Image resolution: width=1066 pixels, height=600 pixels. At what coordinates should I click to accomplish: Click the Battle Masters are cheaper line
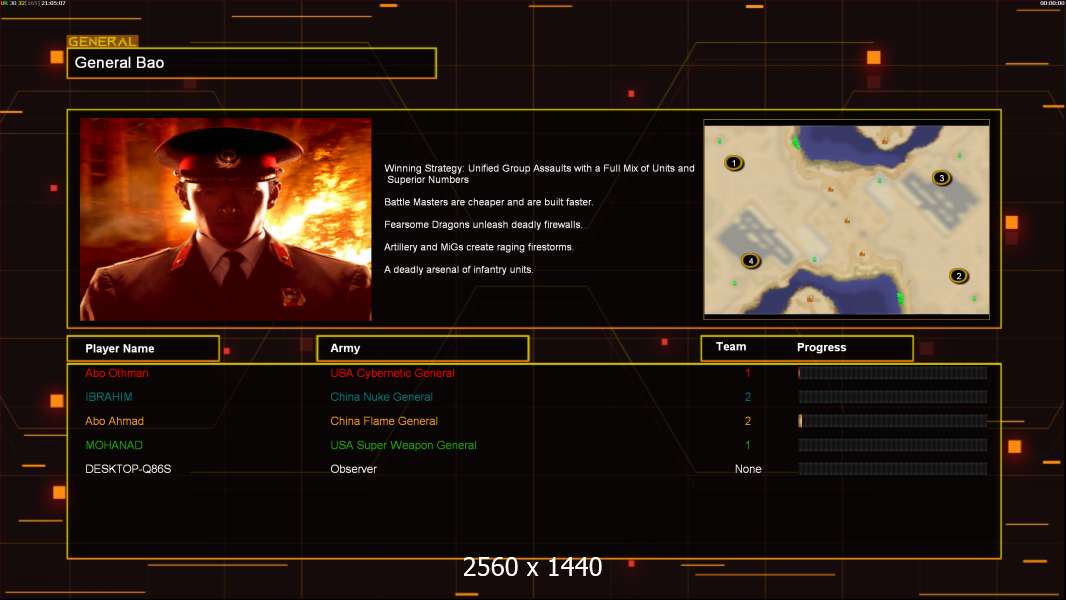(x=489, y=202)
